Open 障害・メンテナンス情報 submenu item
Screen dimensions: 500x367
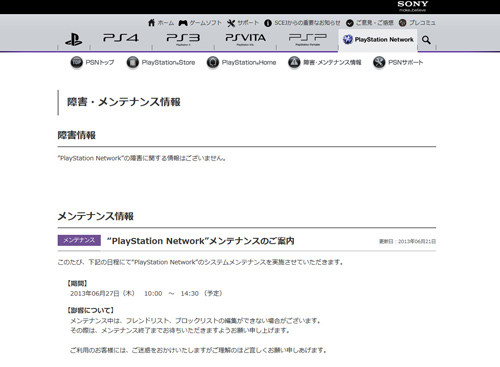[x=332, y=62]
